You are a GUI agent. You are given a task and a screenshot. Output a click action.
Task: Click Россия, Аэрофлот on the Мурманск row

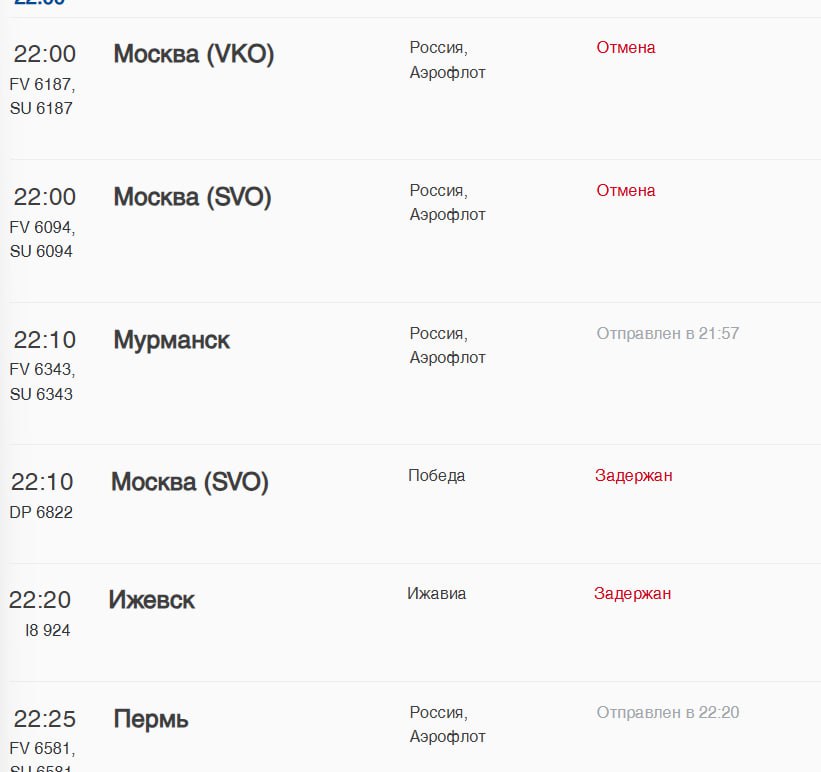click(448, 346)
